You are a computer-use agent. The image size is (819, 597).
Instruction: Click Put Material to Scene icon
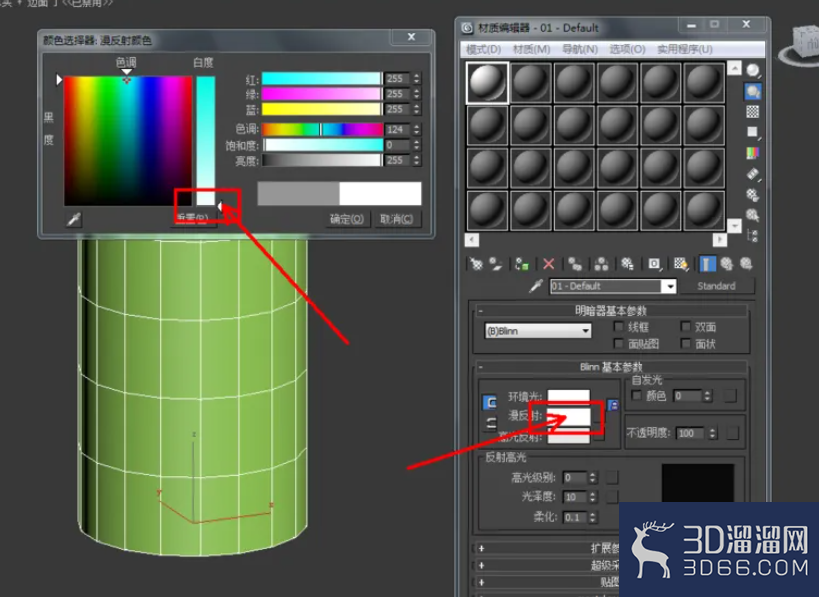click(x=496, y=264)
